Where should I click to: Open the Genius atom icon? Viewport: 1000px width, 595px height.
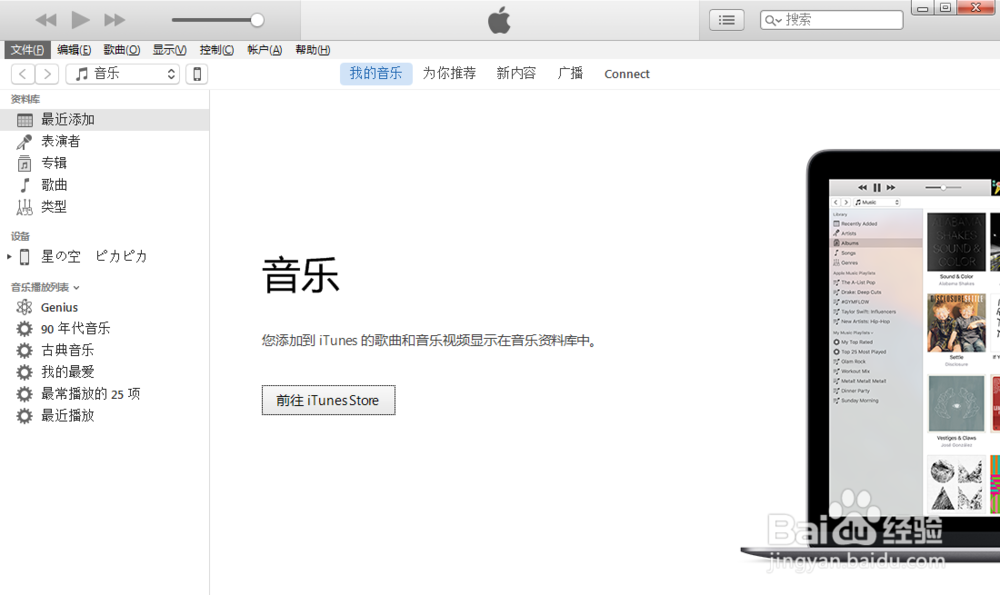[x=24, y=307]
